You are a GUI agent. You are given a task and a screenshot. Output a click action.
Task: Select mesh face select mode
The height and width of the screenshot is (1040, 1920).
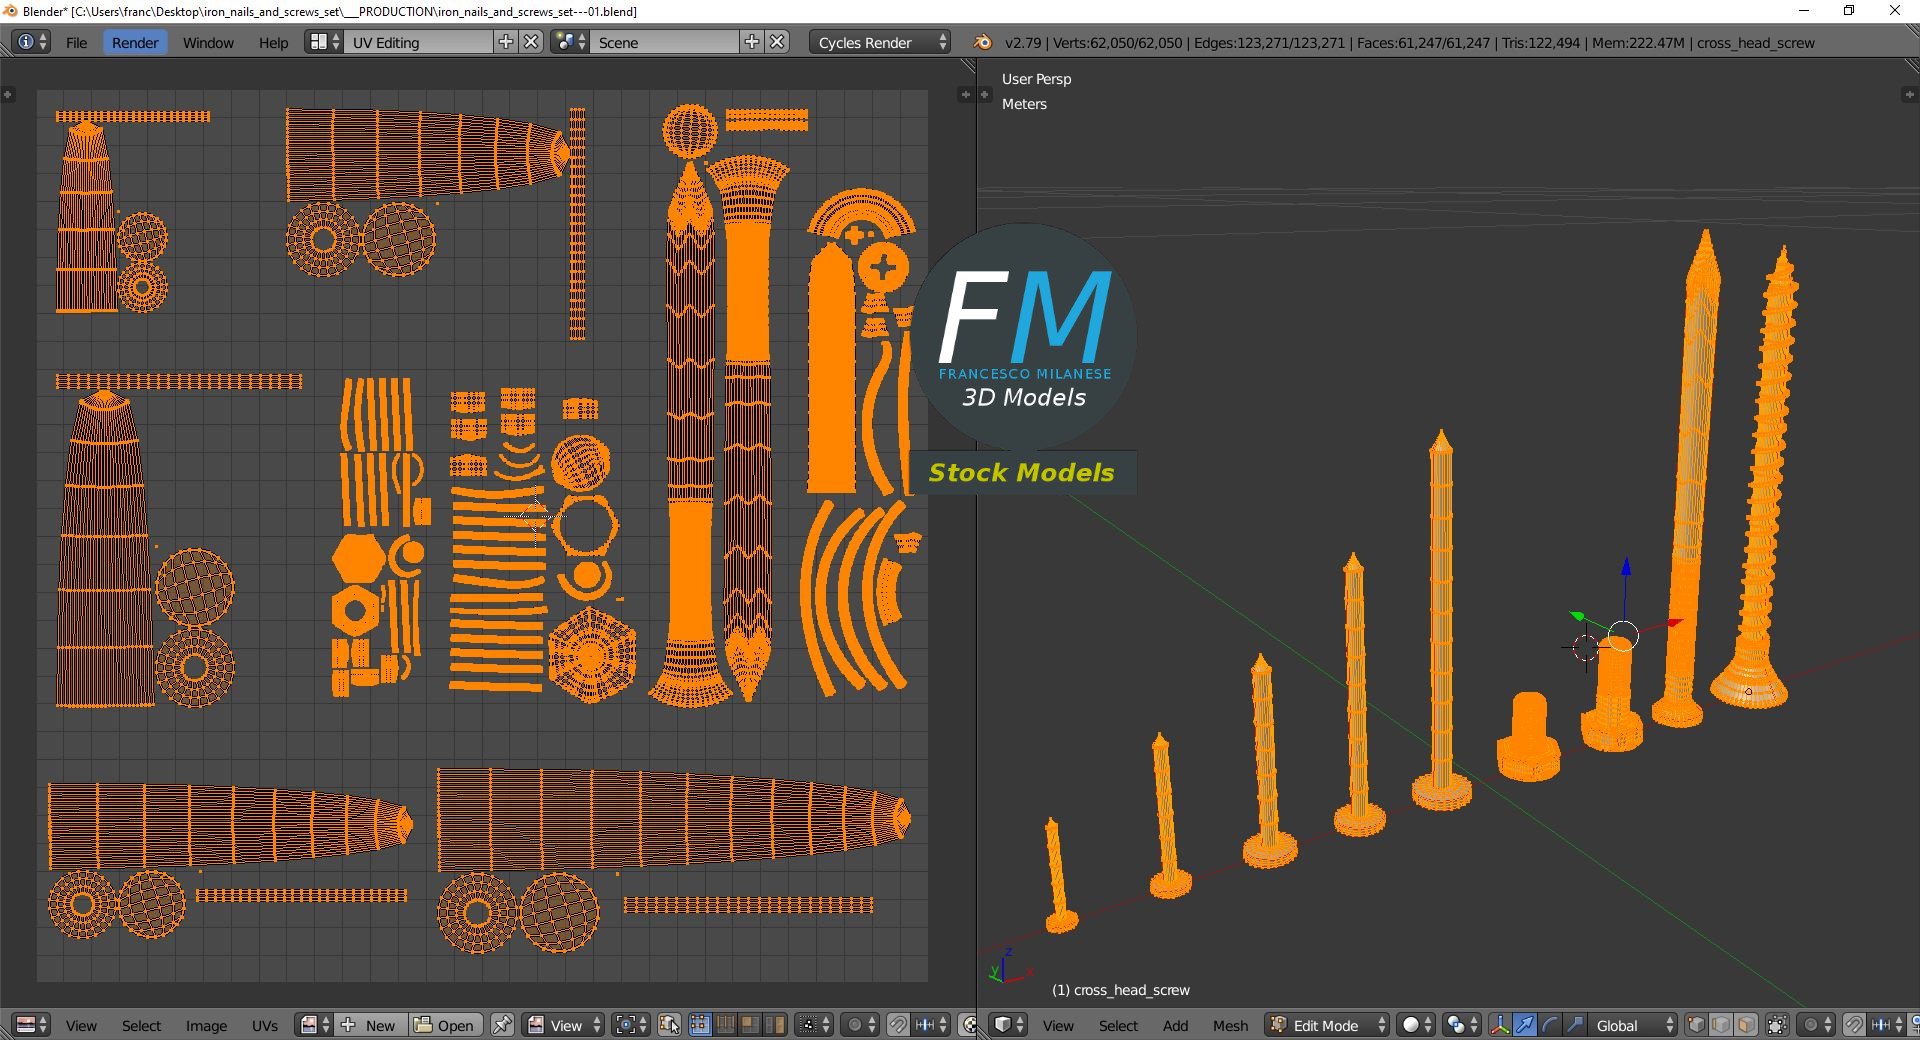click(x=1746, y=1025)
